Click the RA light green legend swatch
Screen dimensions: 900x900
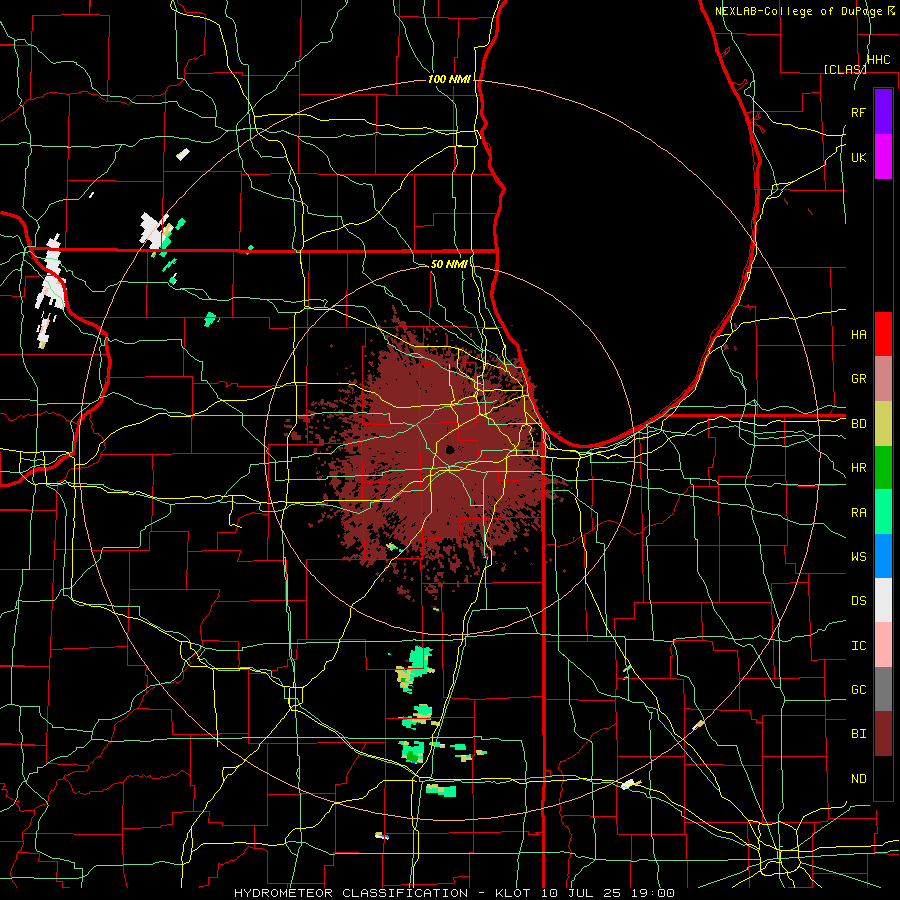883,512
